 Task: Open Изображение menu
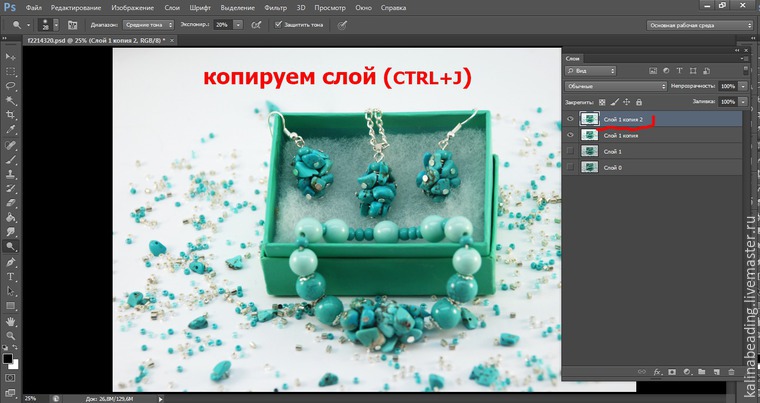pos(132,8)
